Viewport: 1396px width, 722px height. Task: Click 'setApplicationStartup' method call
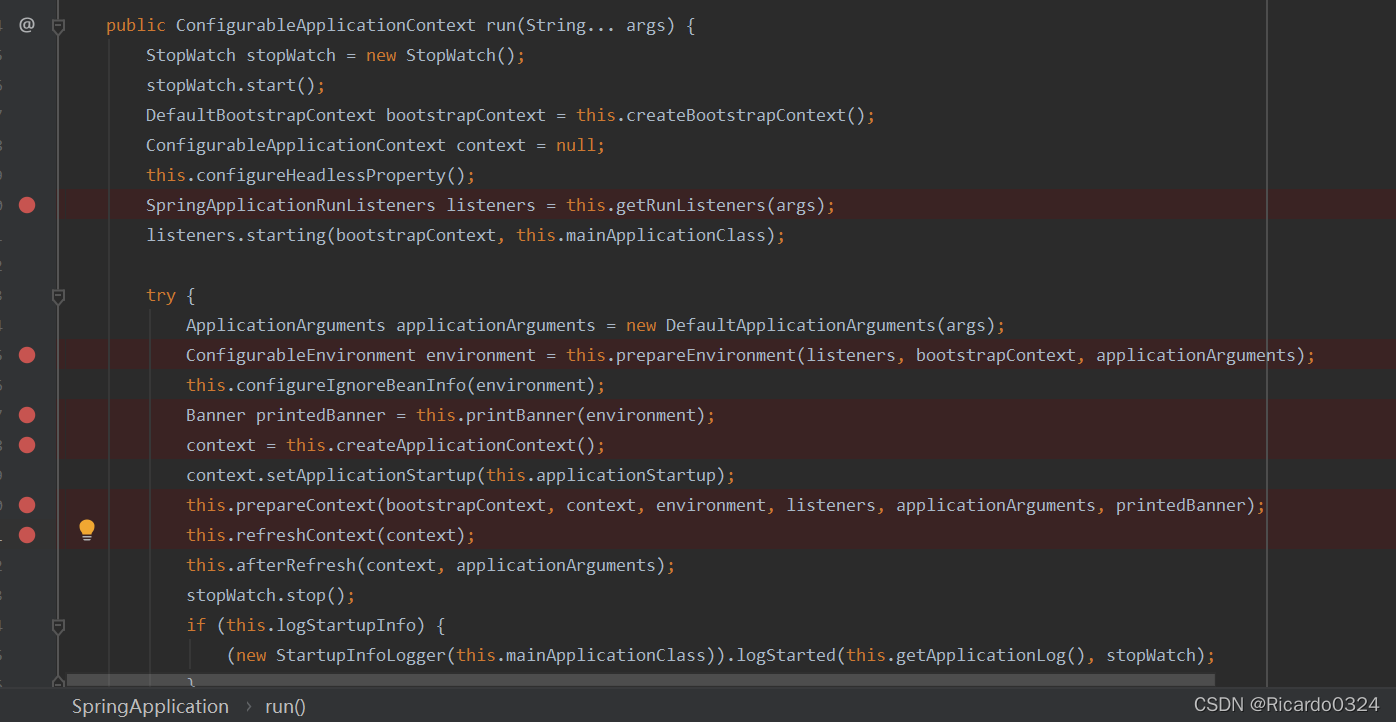click(371, 475)
